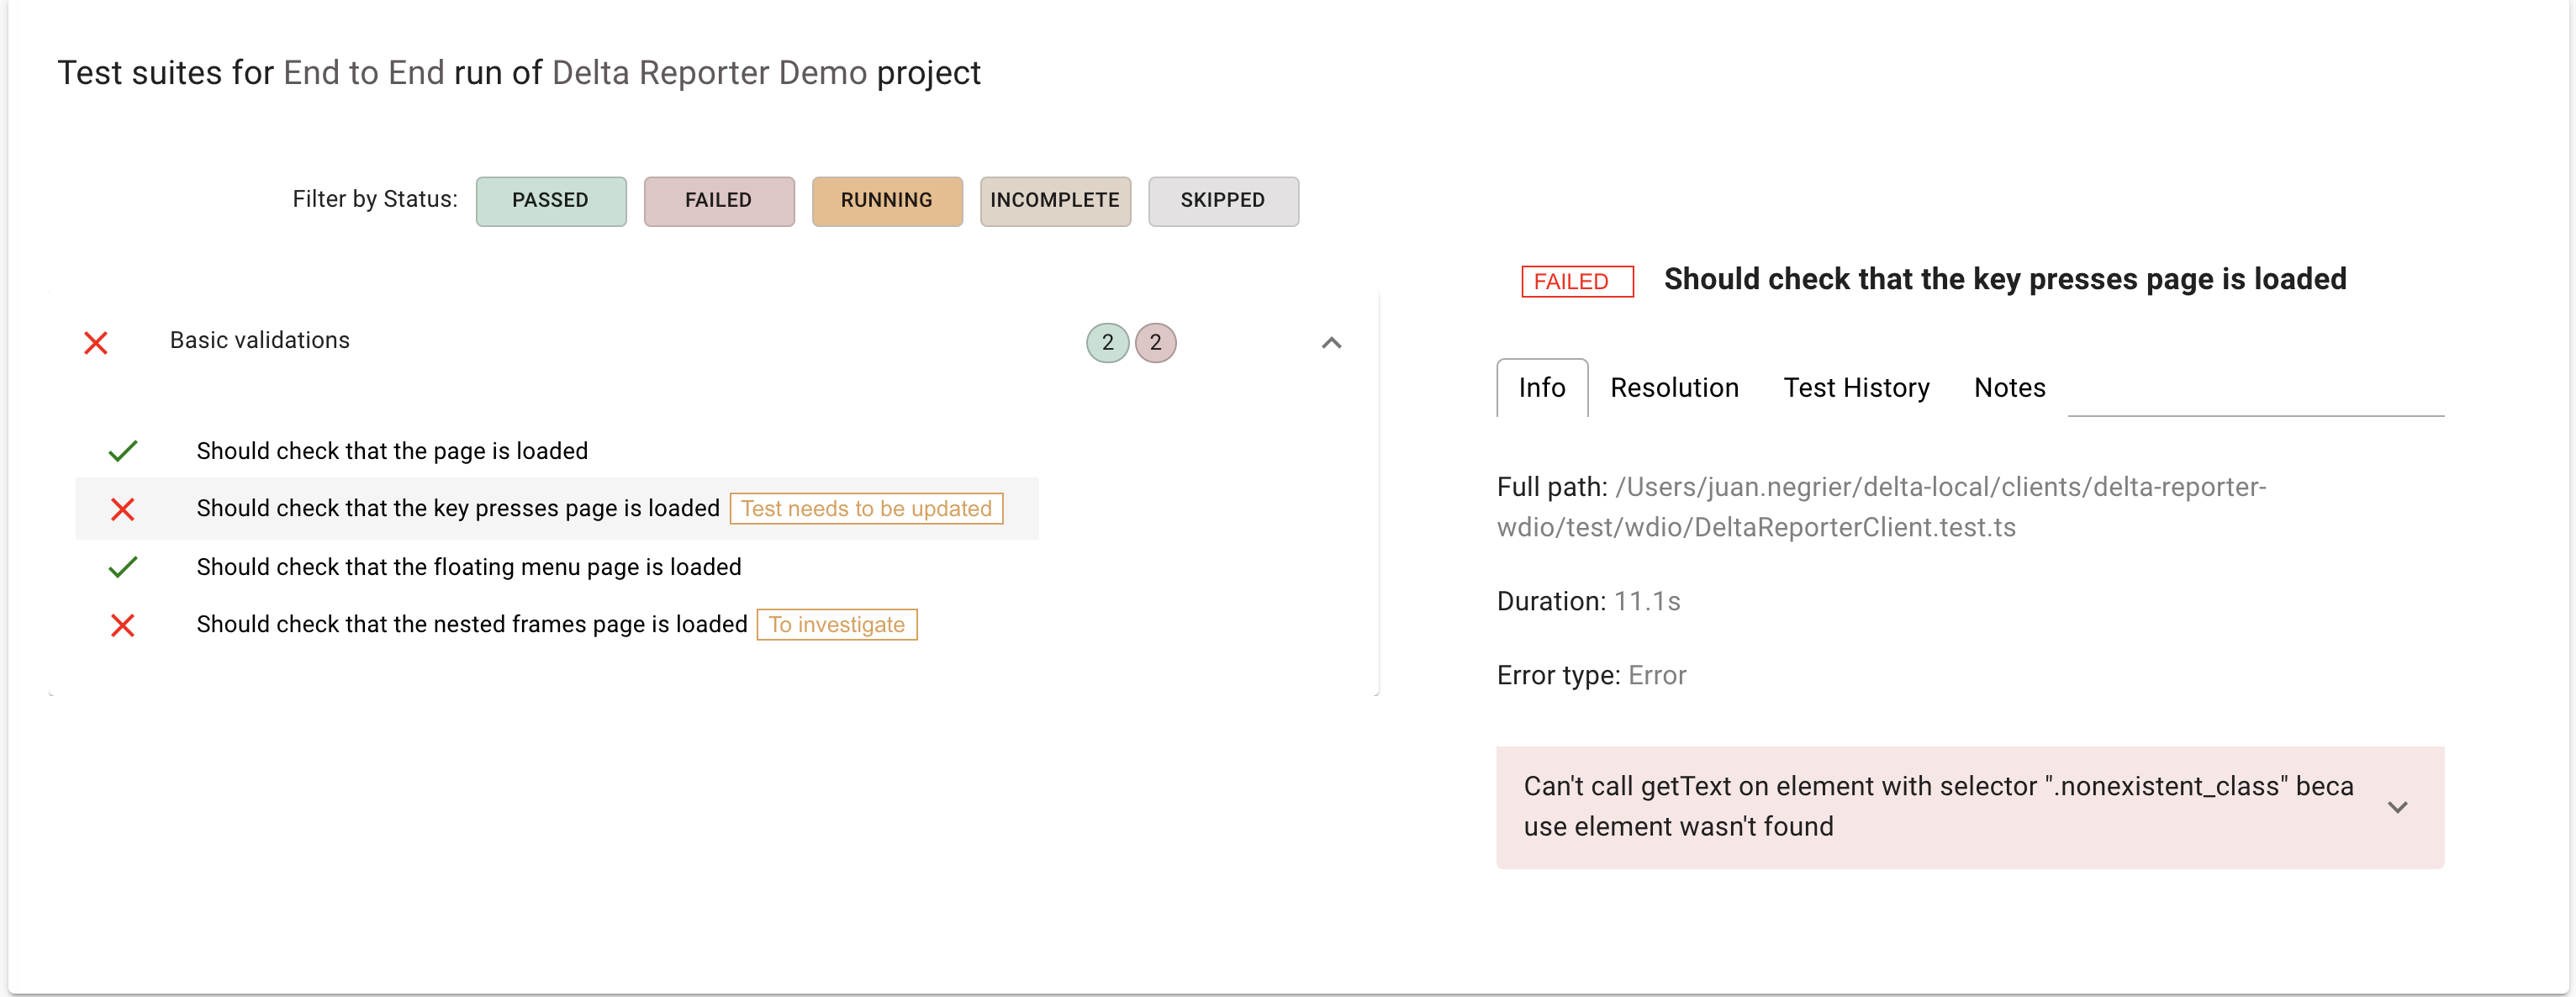Image resolution: width=2576 pixels, height=997 pixels.
Task: Switch to the Resolution tab
Action: tap(1674, 386)
